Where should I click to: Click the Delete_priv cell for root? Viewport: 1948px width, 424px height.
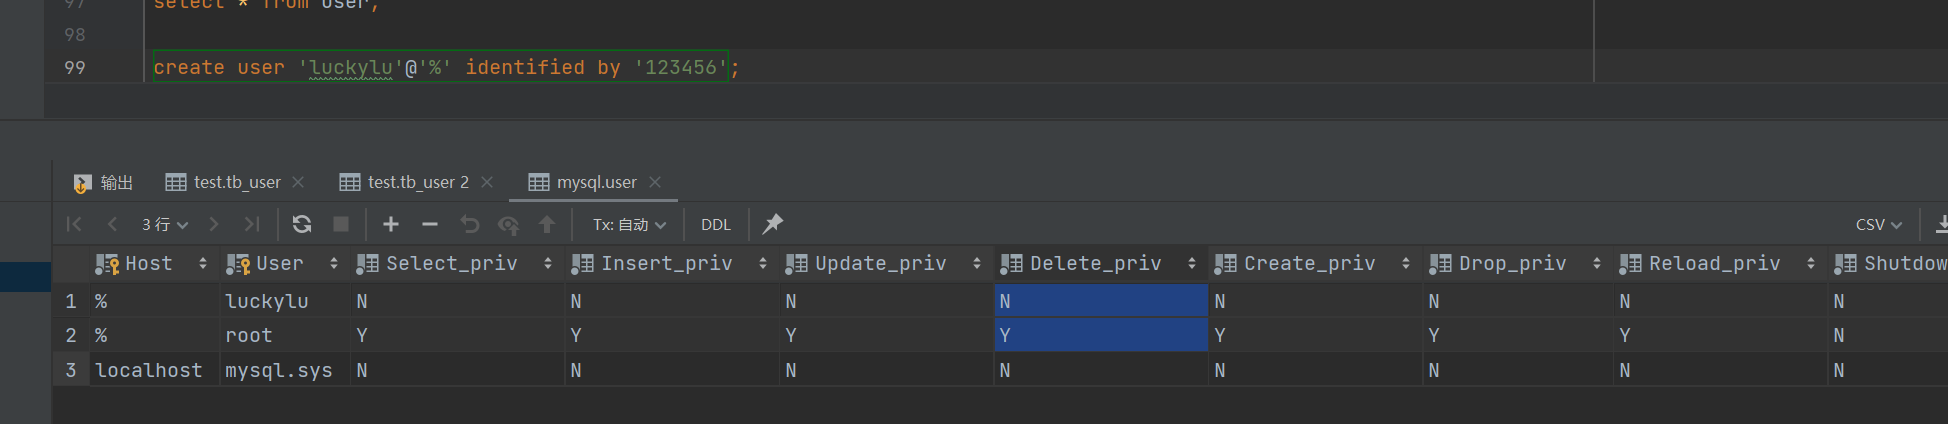tap(1100, 335)
